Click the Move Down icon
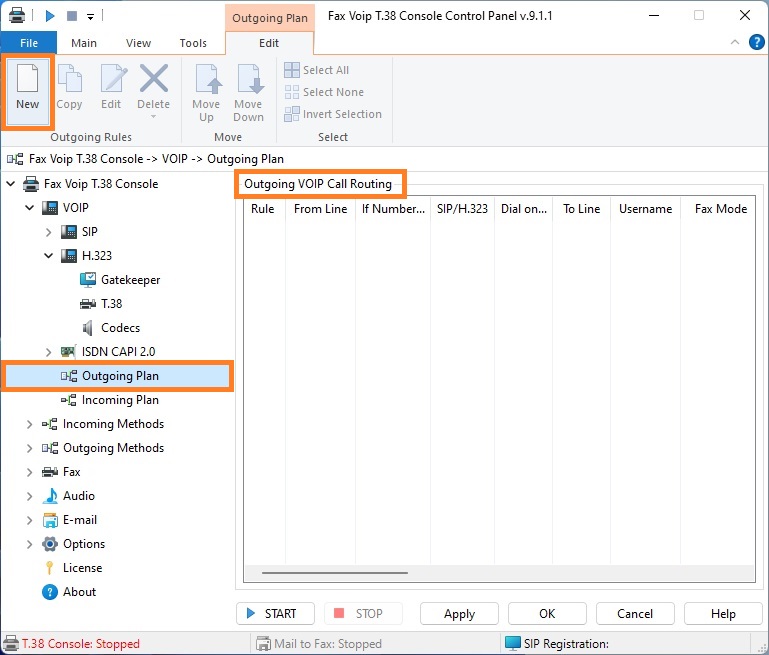Screen dimensions: 769x655 click(249, 78)
